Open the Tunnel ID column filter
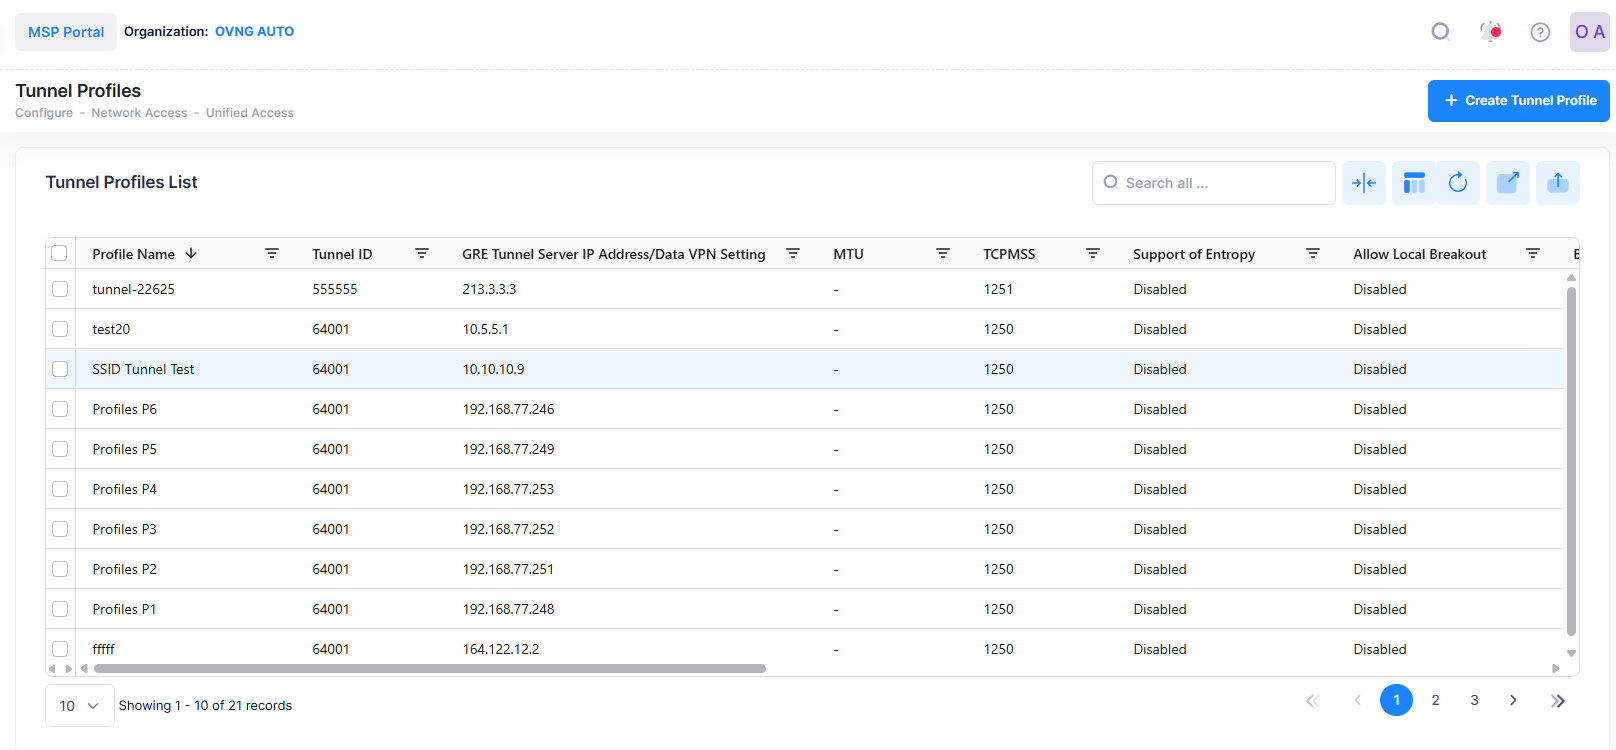Image resolution: width=1616 pixels, height=750 pixels. pyautogui.click(x=422, y=254)
